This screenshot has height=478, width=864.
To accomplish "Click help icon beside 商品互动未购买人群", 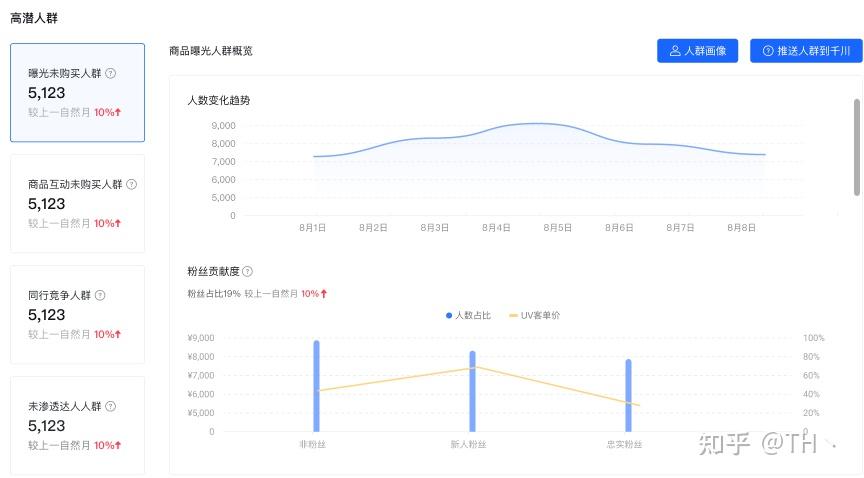I will point(132,184).
